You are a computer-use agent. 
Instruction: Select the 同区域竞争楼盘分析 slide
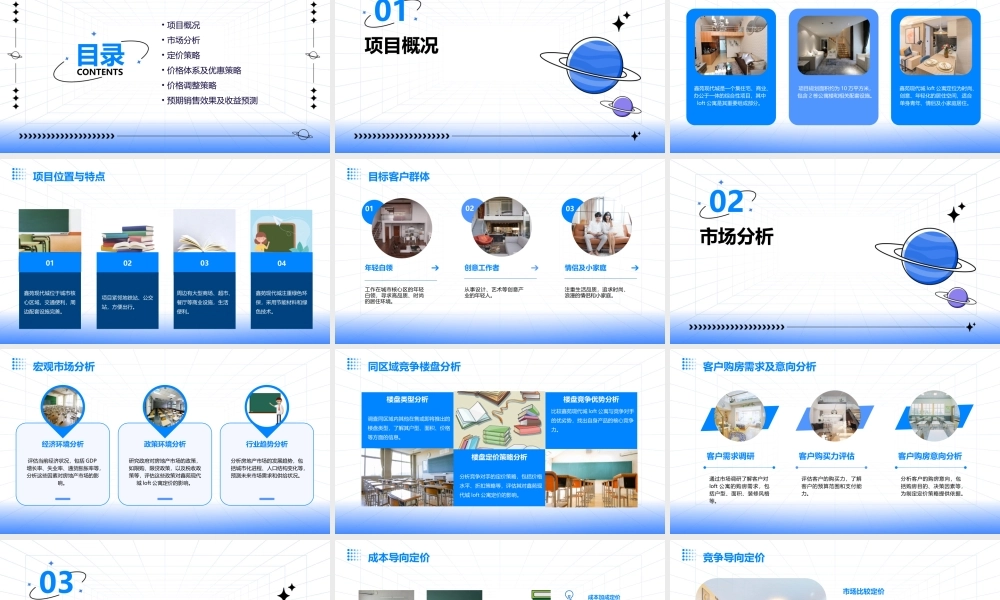tap(499, 441)
